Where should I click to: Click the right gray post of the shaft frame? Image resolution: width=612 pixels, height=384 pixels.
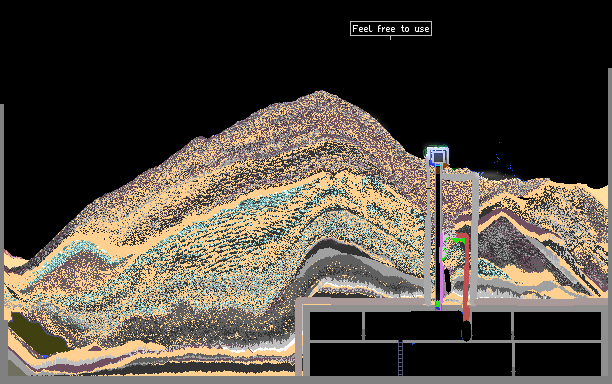pos(475,239)
